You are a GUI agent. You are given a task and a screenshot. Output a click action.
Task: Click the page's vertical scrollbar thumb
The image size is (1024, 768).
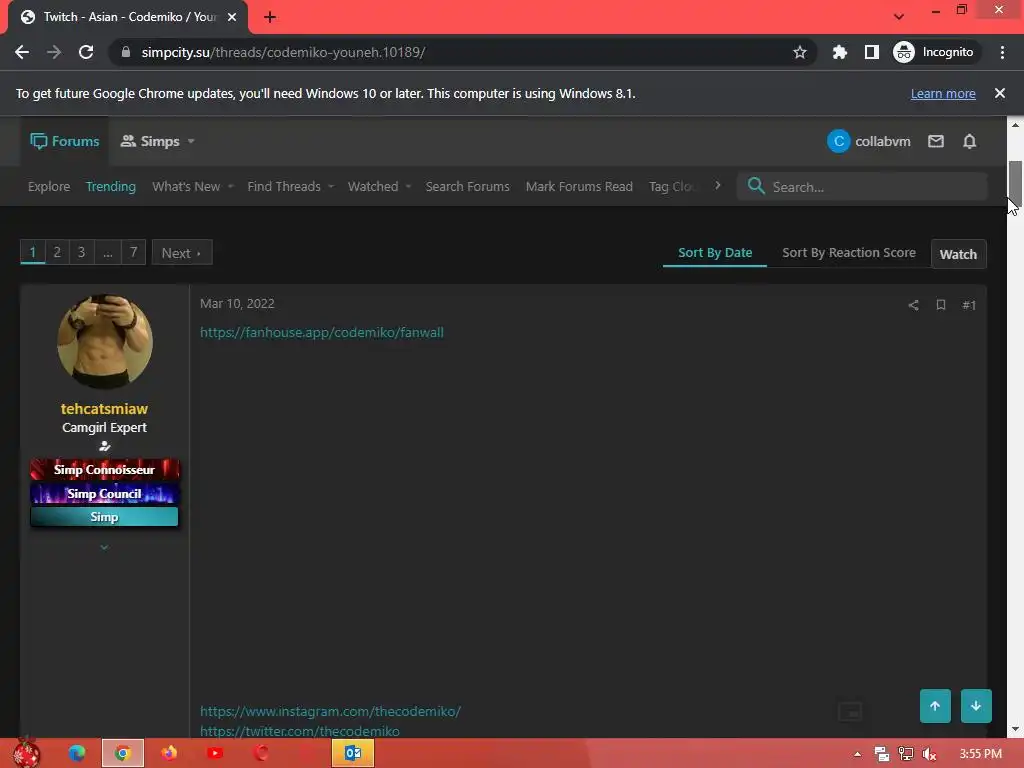point(1016,183)
